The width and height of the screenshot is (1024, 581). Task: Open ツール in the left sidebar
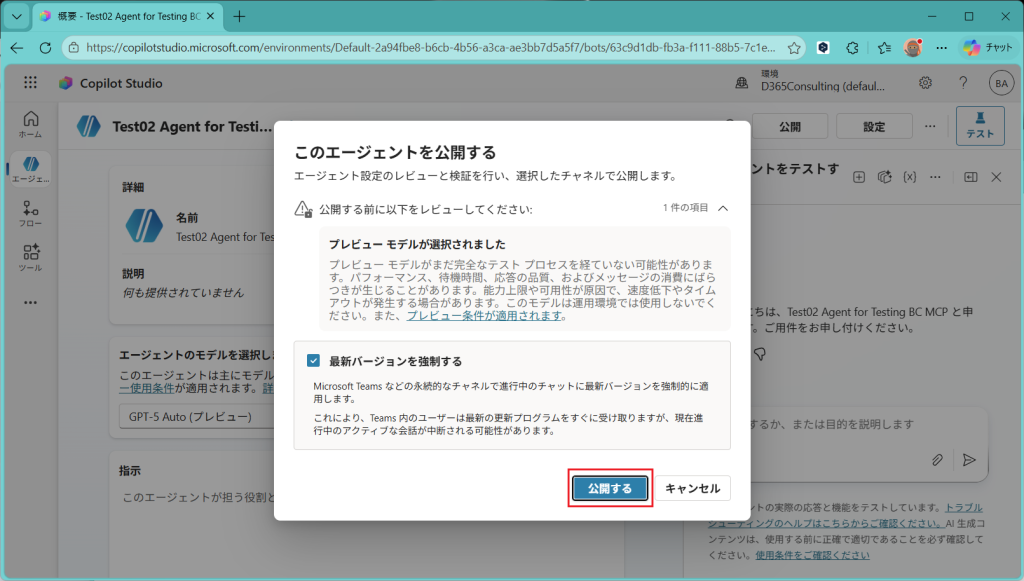coord(30,258)
